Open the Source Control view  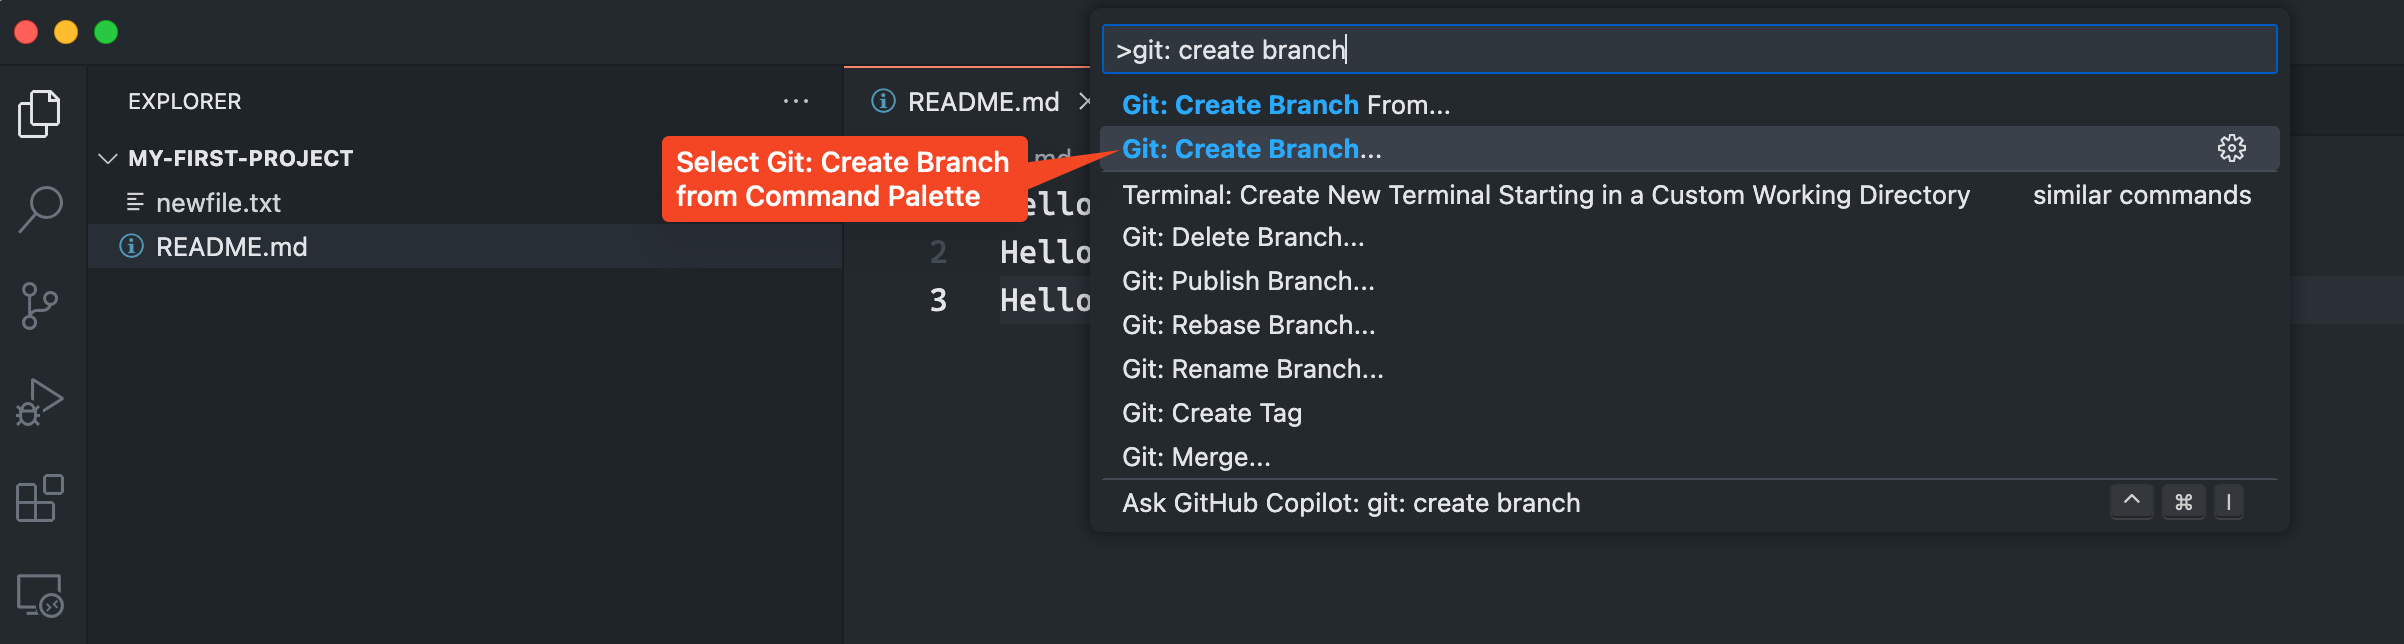40,306
